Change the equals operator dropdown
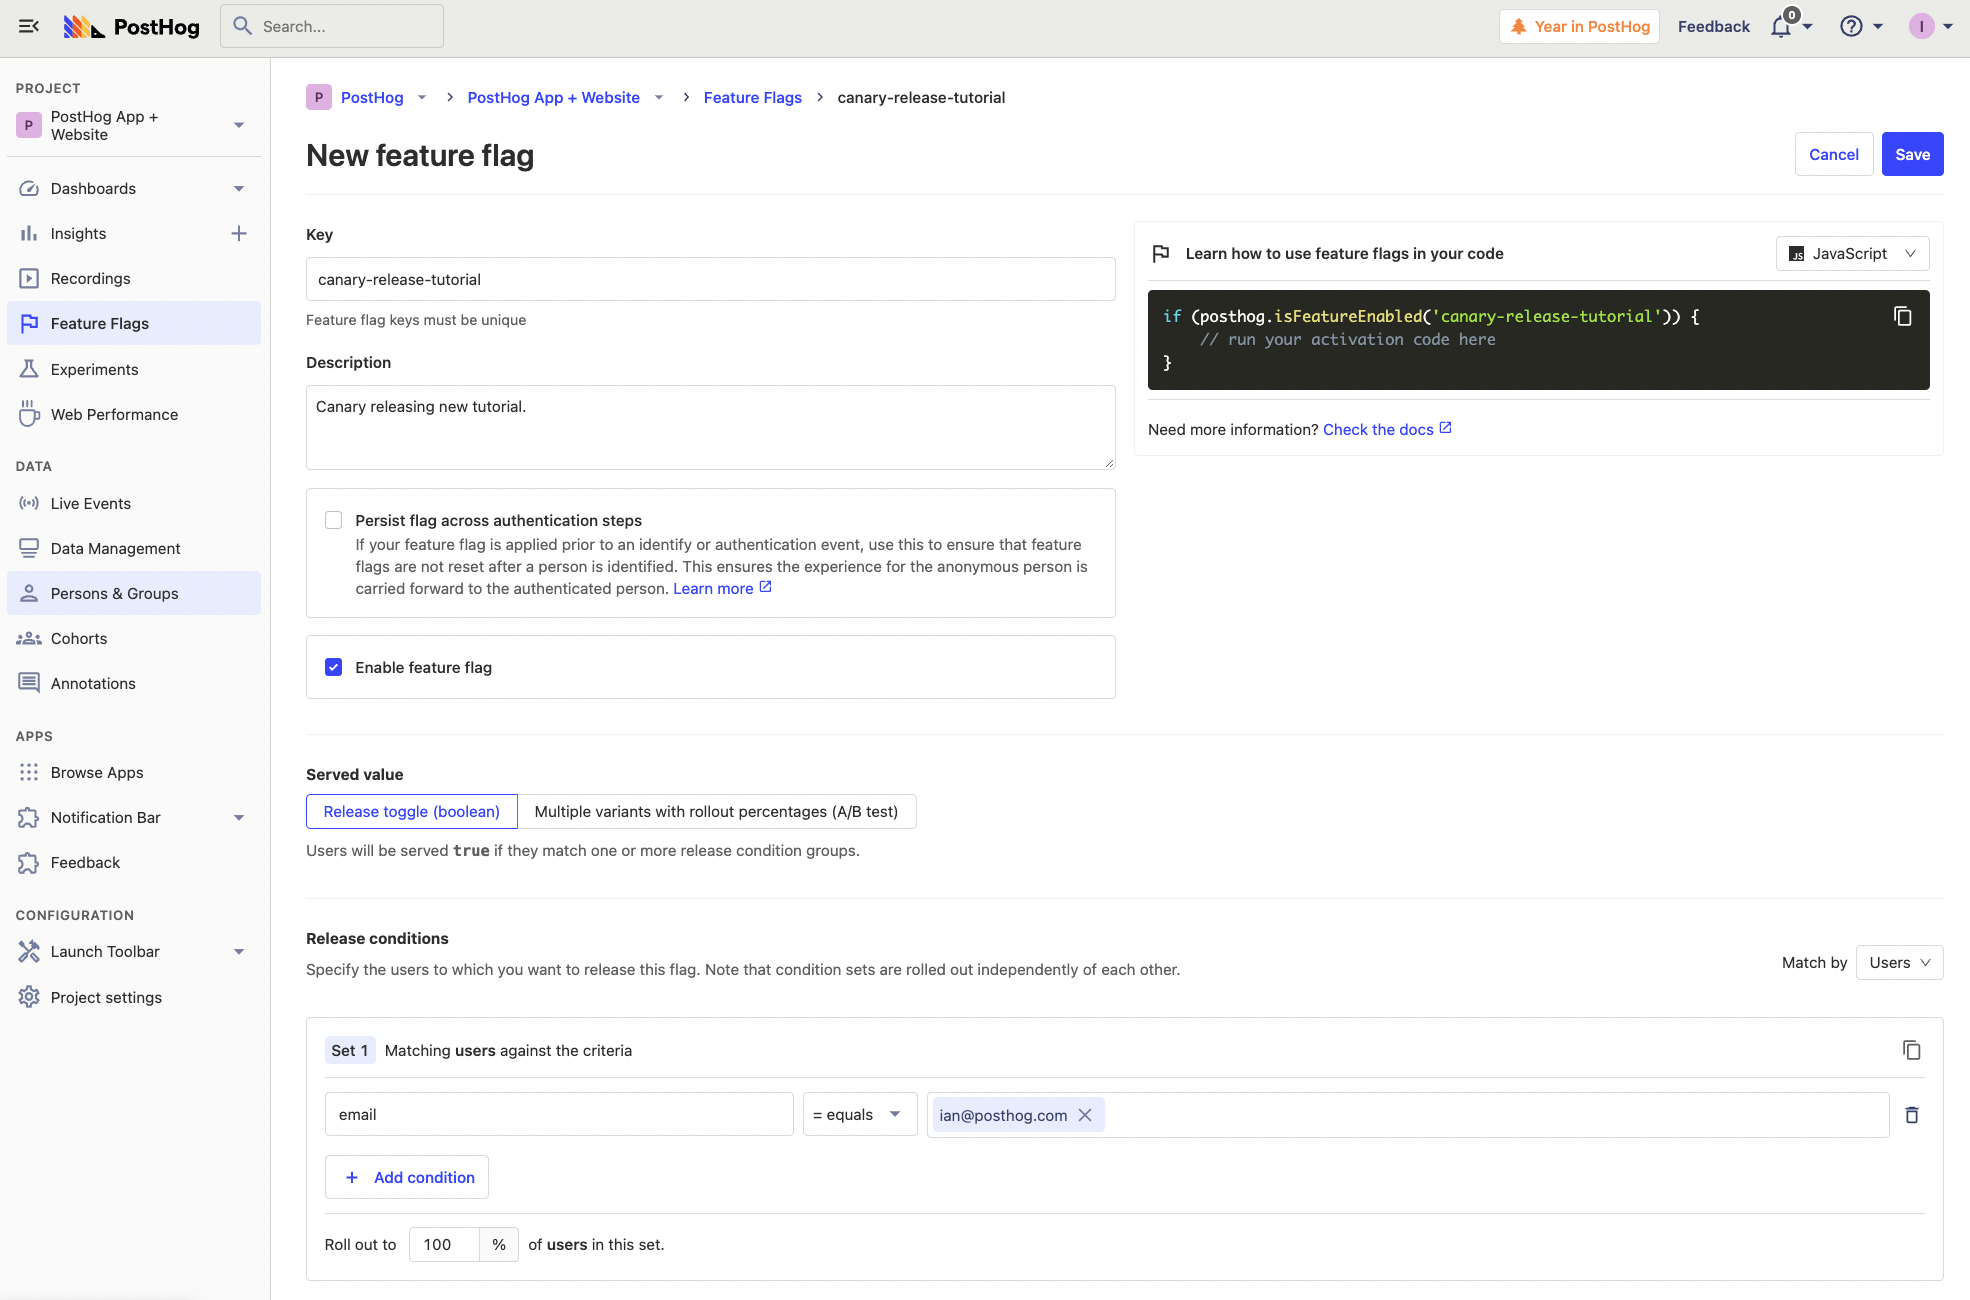 click(x=859, y=1115)
